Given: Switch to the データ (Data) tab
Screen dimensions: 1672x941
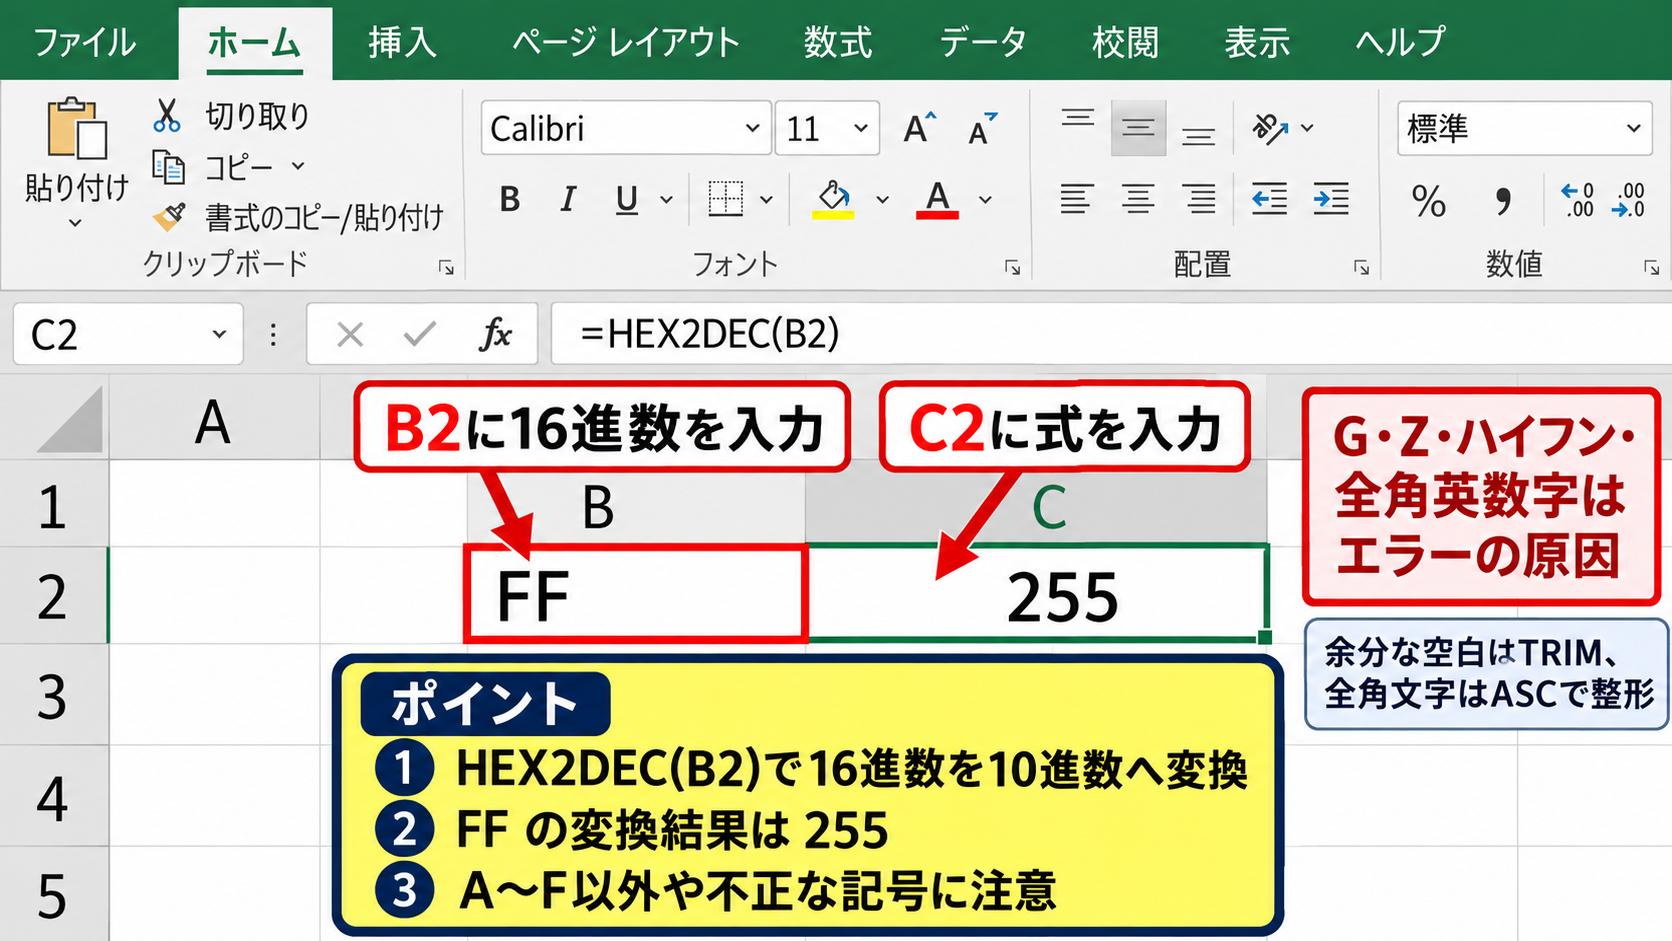Looking at the screenshot, I should [983, 43].
